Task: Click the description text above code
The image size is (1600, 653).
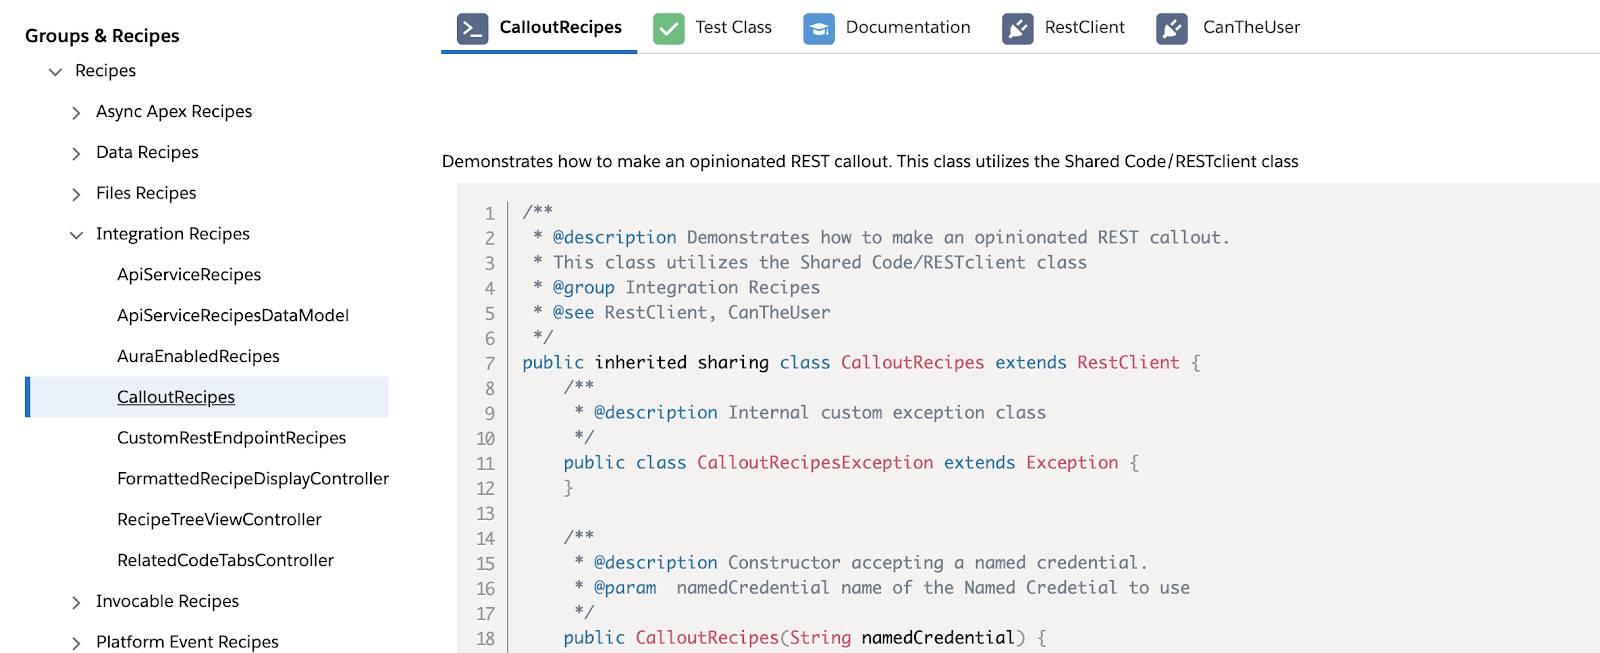Action: pyautogui.click(x=870, y=162)
